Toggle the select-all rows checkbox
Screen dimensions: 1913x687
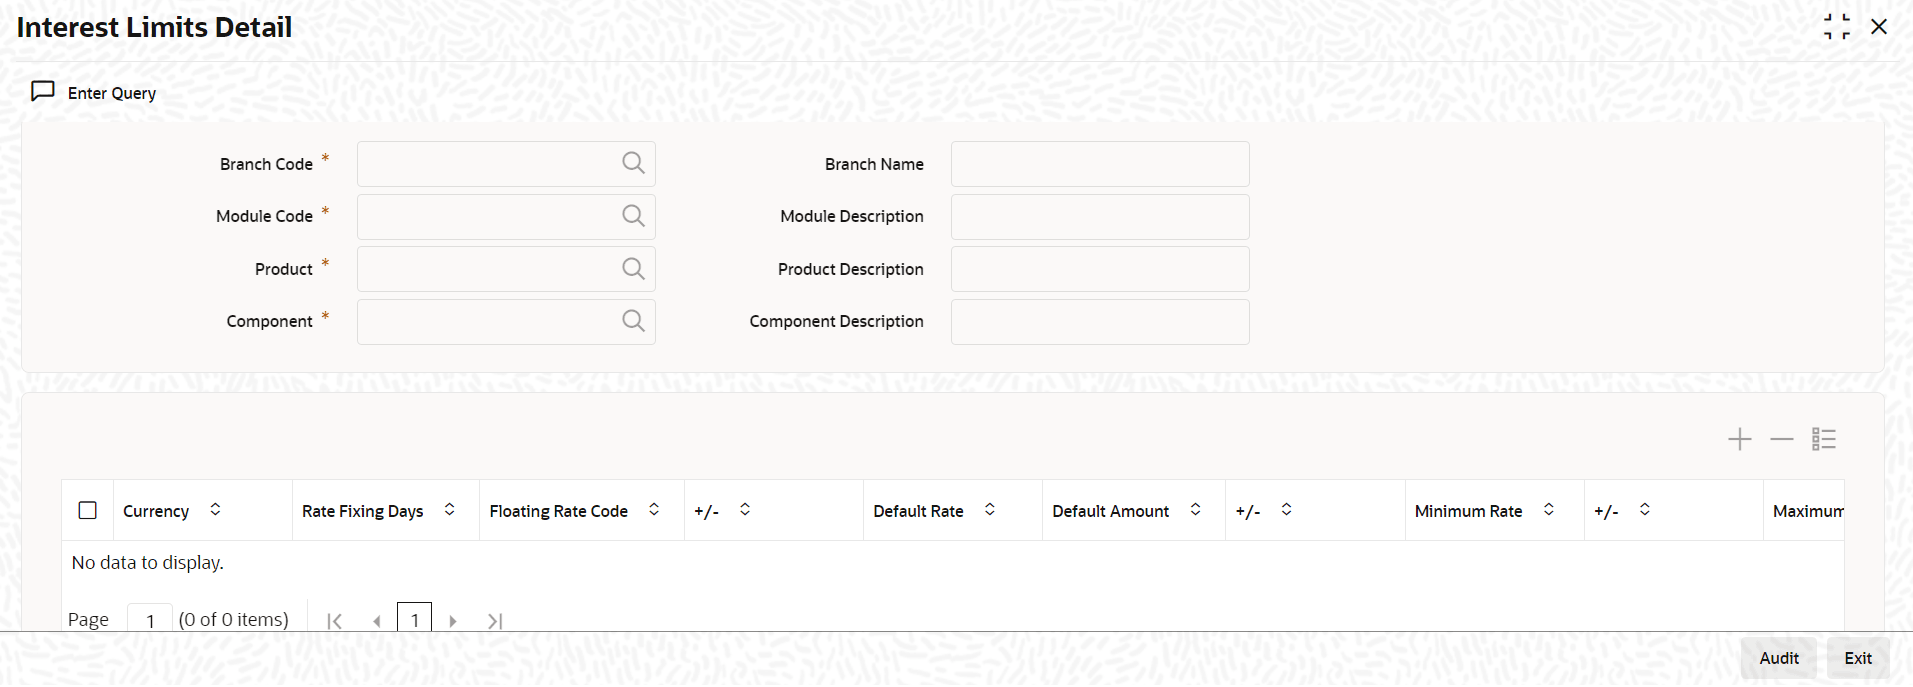[88, 510]
